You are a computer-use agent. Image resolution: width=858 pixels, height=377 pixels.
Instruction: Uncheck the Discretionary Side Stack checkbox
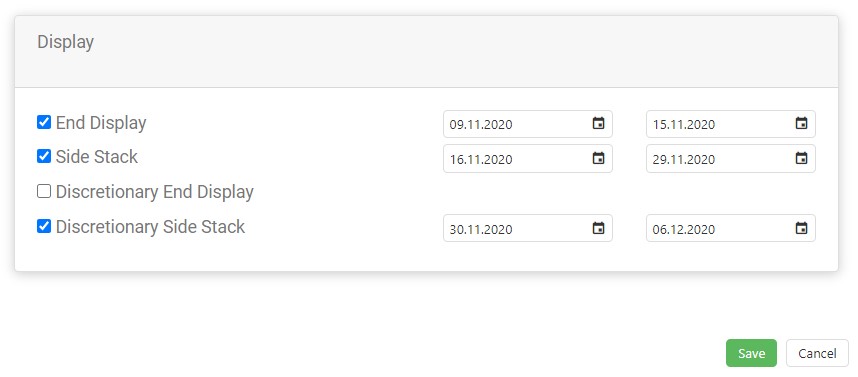[x=44, y=226]
